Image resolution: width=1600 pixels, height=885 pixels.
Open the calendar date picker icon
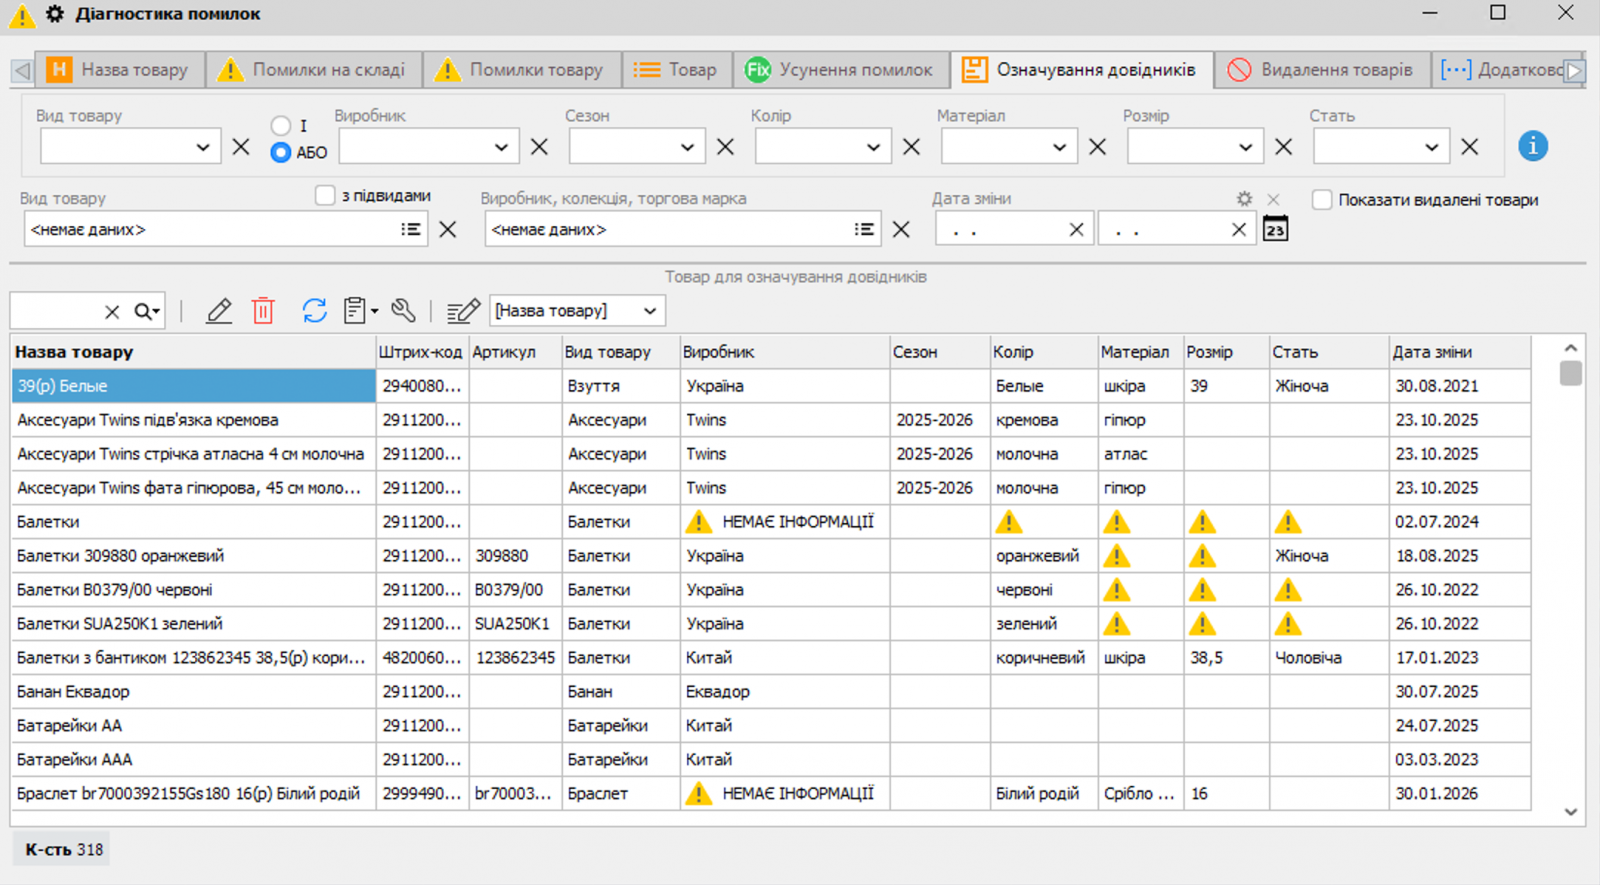click(x=1275, y=230)
